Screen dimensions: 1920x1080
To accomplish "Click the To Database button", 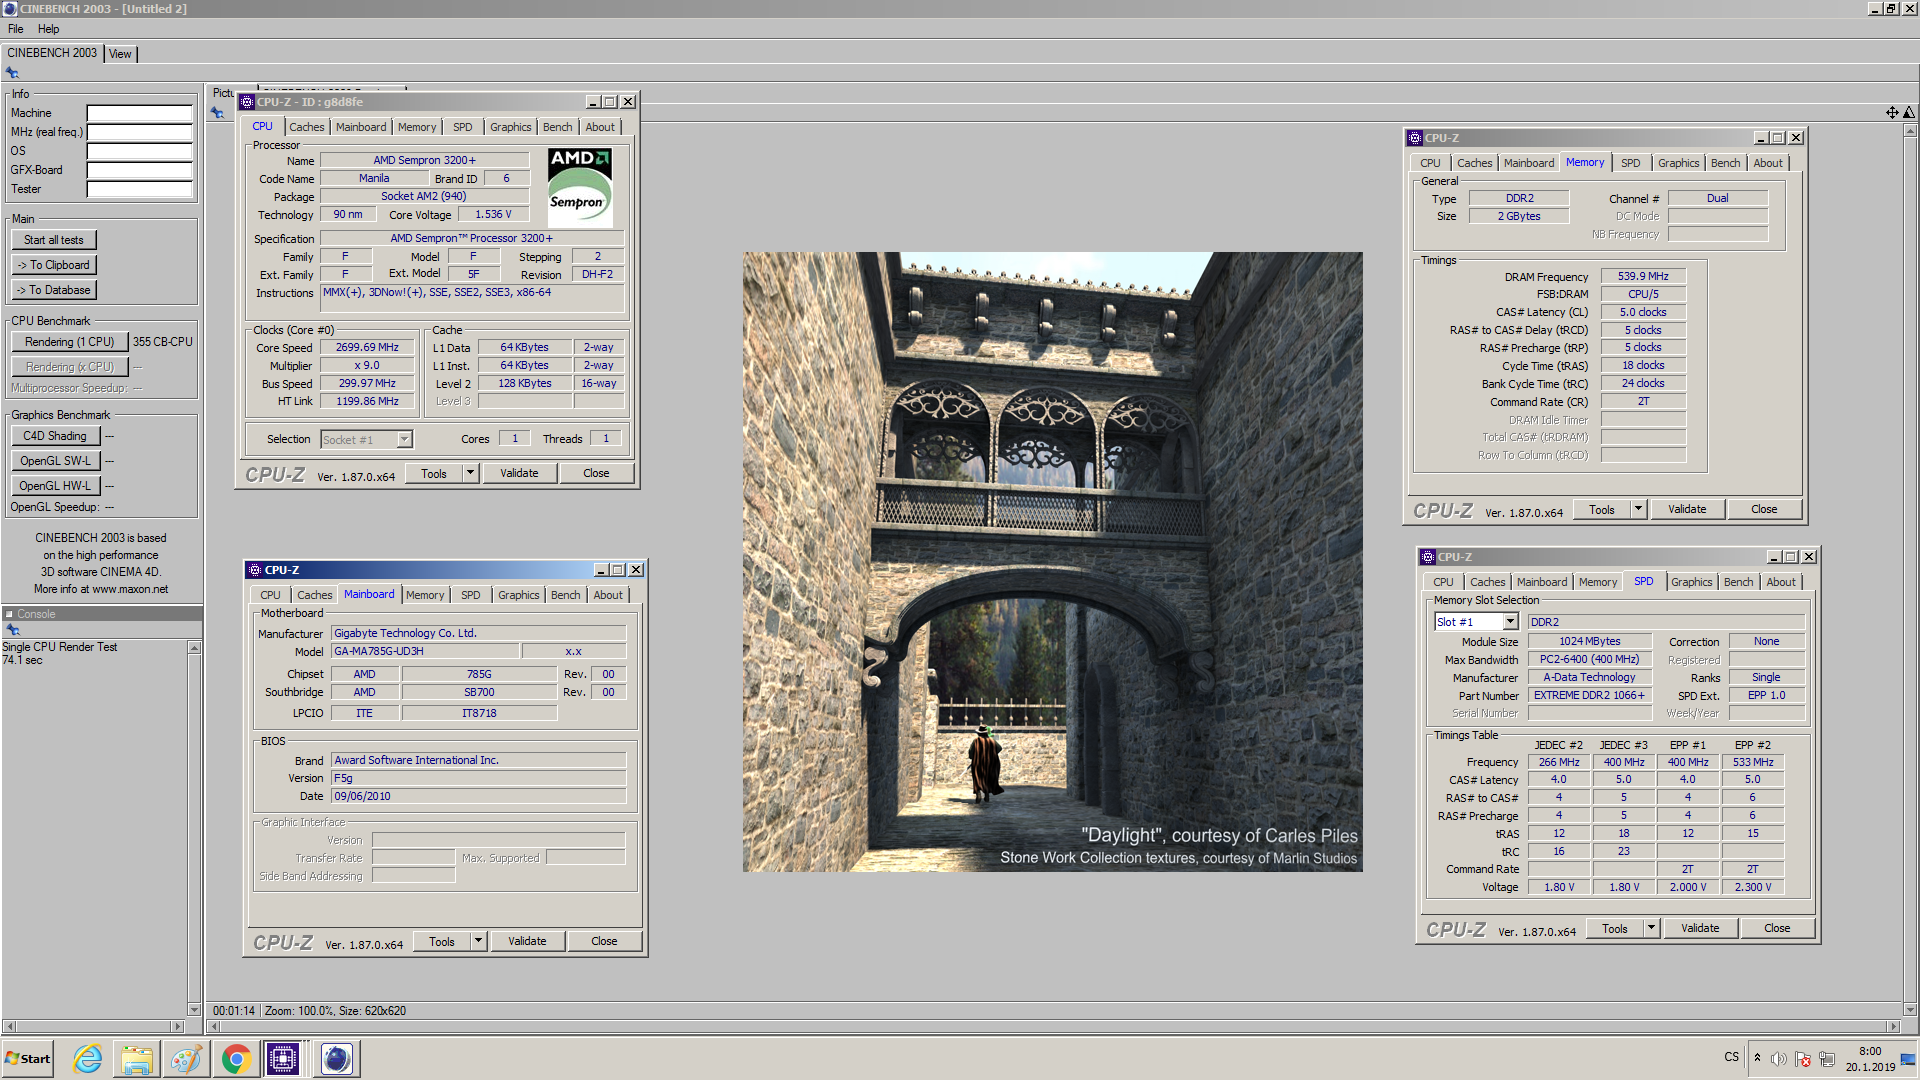I will 54,290.
